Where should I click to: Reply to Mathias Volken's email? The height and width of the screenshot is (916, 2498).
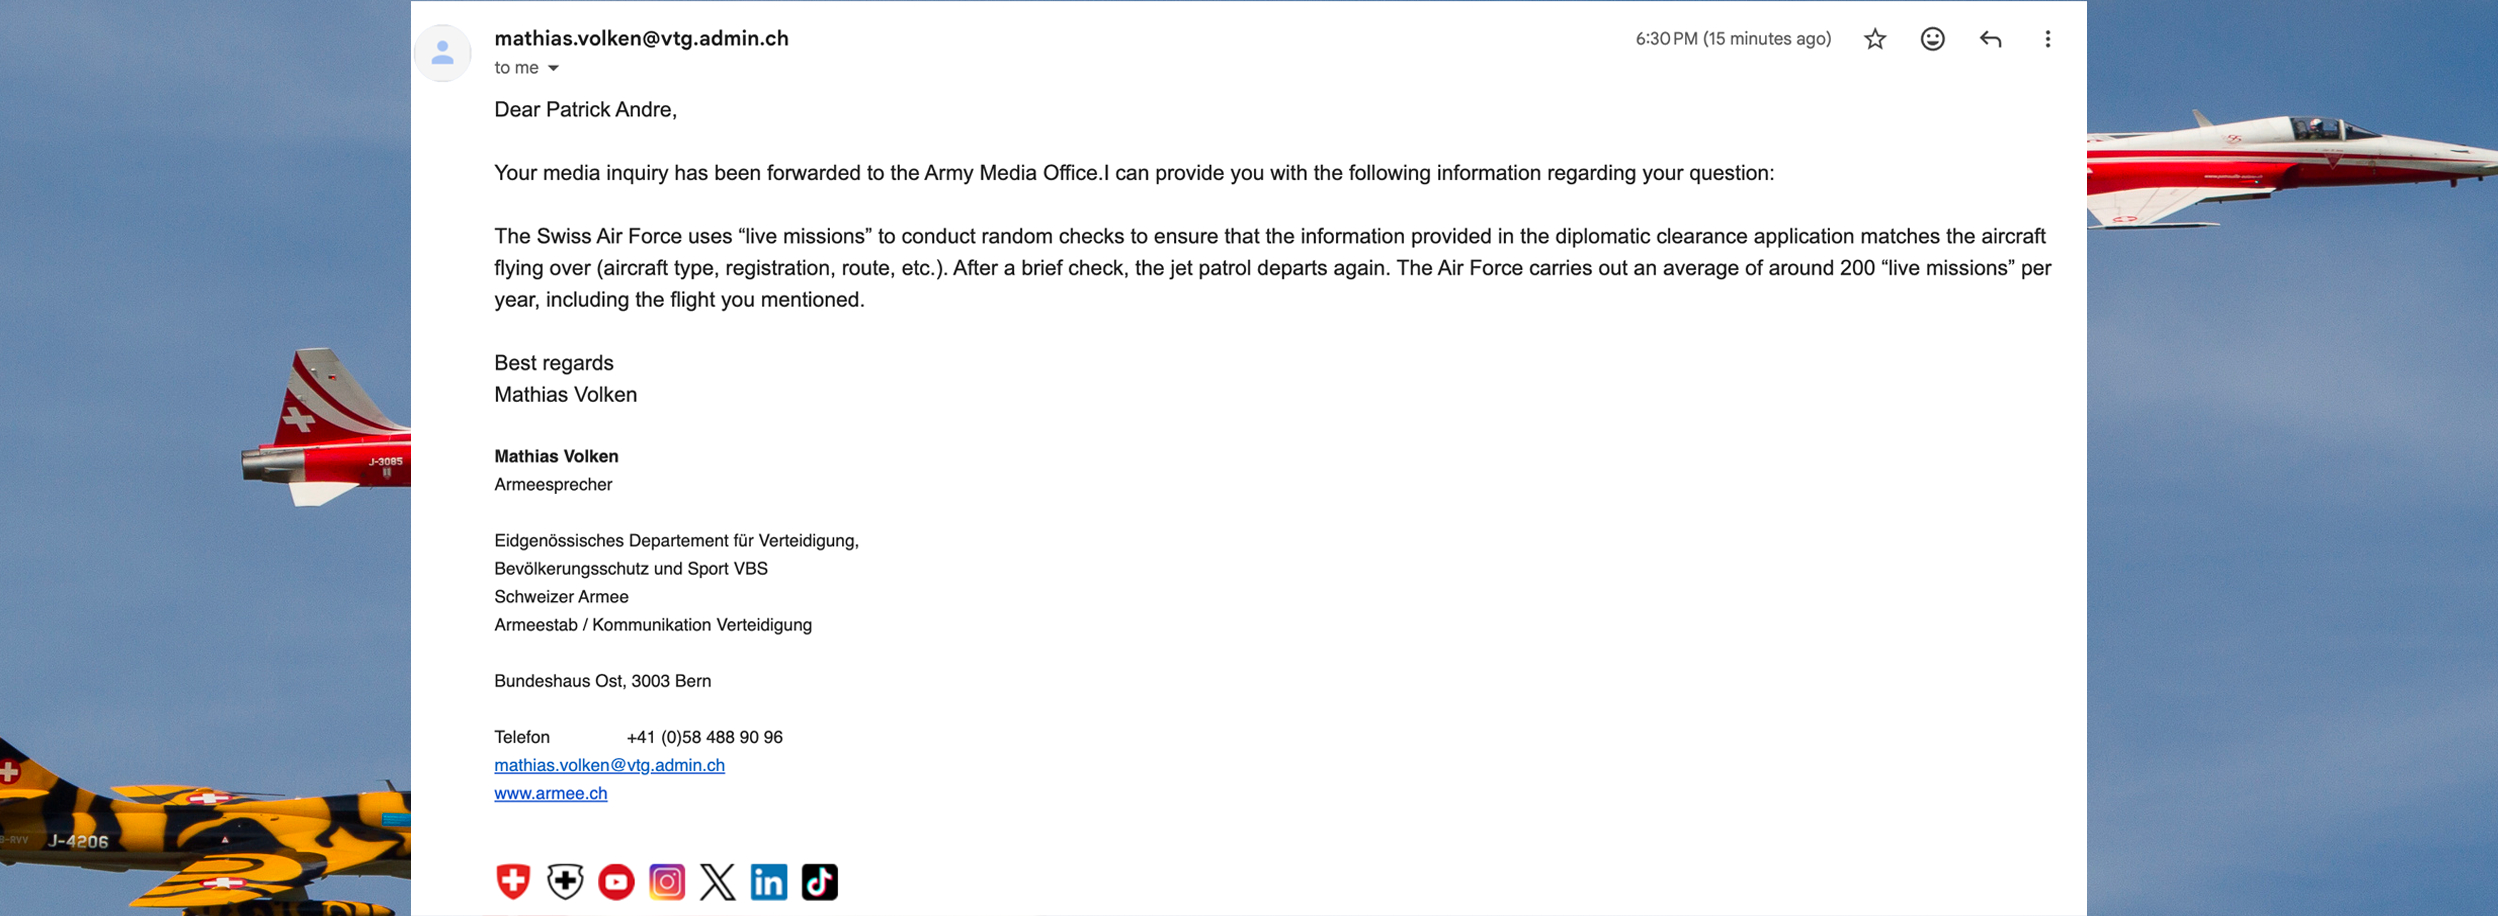(x=1990, y=39)
